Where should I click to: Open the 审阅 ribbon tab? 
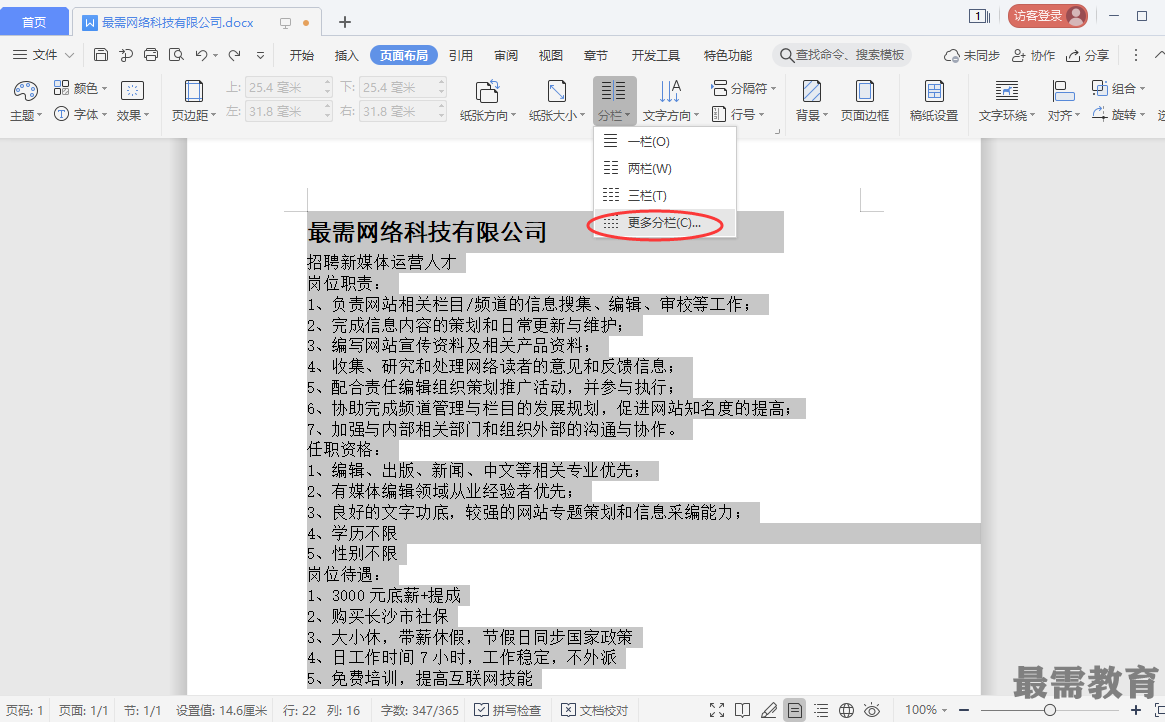[506, 55]
